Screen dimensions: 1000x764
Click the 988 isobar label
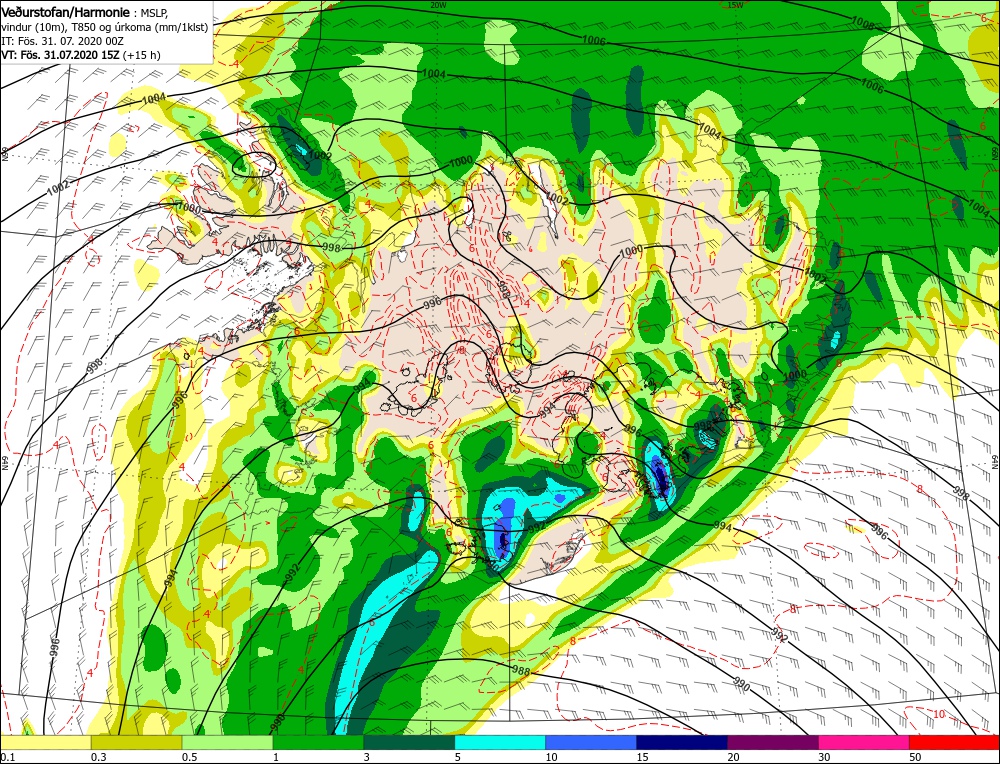[521, 670]
